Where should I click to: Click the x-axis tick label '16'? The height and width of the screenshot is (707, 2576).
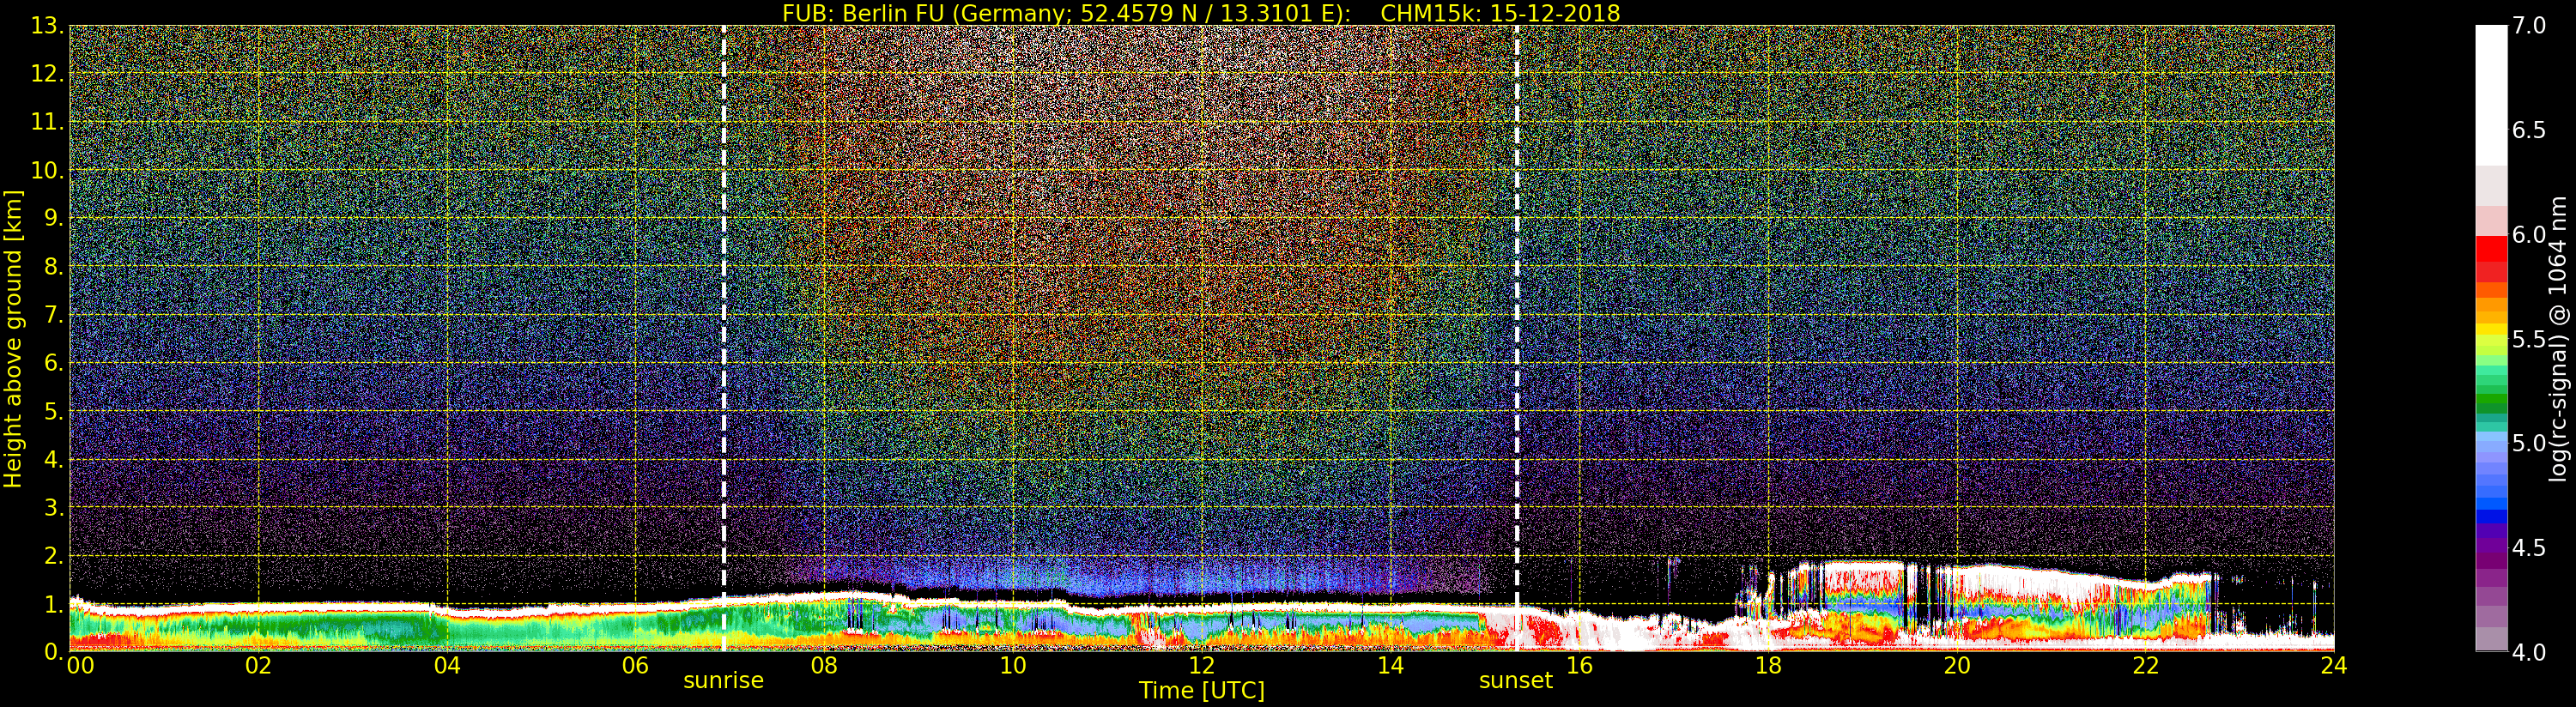(1579, 666)
